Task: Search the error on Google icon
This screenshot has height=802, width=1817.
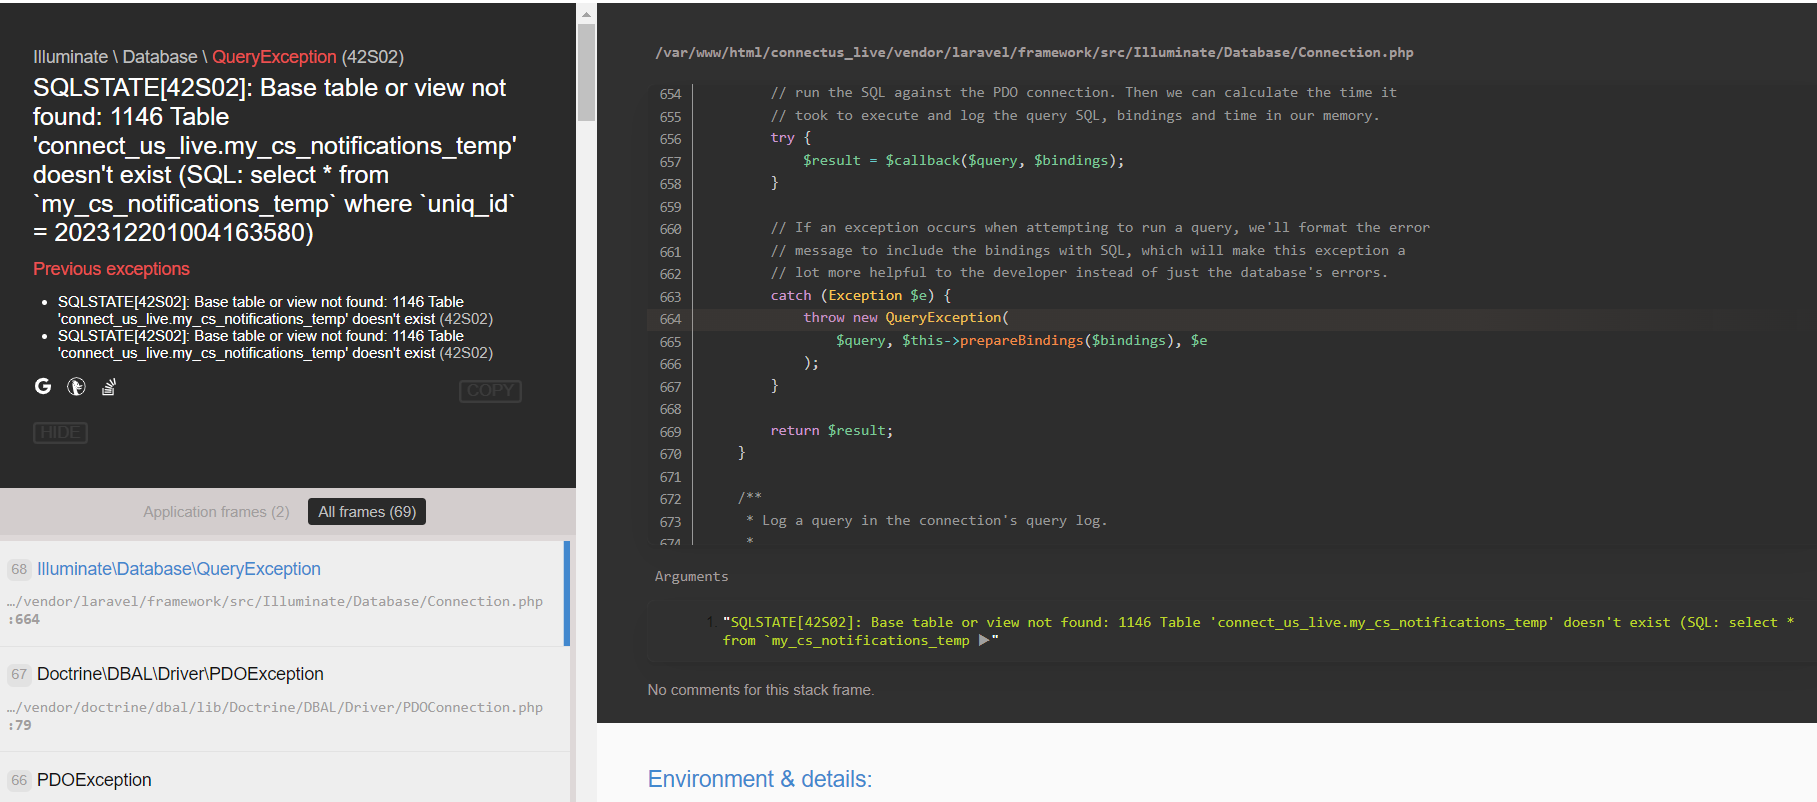Action: pyautogui.click(x=43, y=386)
